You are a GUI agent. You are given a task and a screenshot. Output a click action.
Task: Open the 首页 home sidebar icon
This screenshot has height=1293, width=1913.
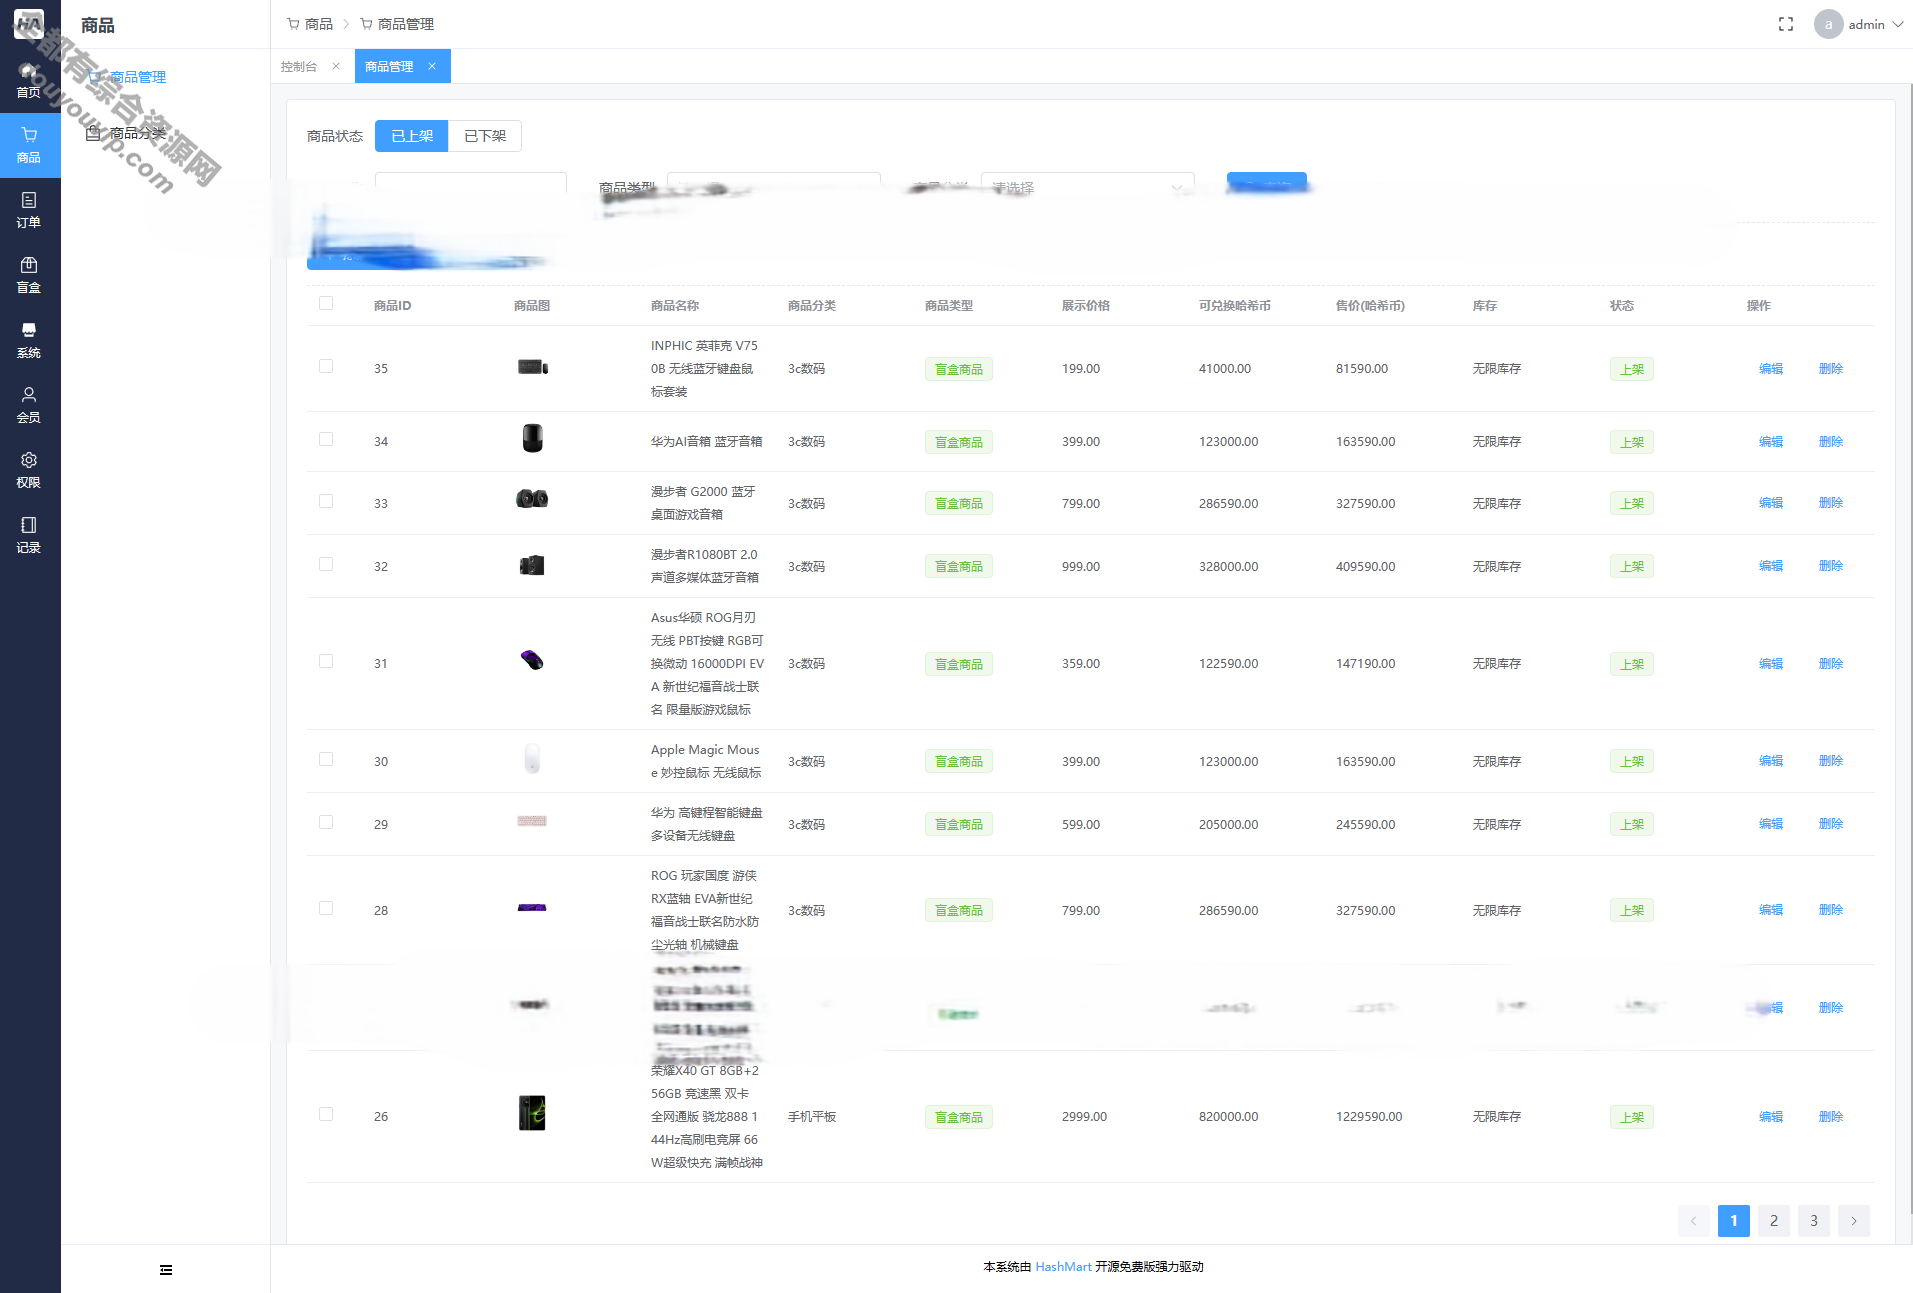(x=29, y=80)
